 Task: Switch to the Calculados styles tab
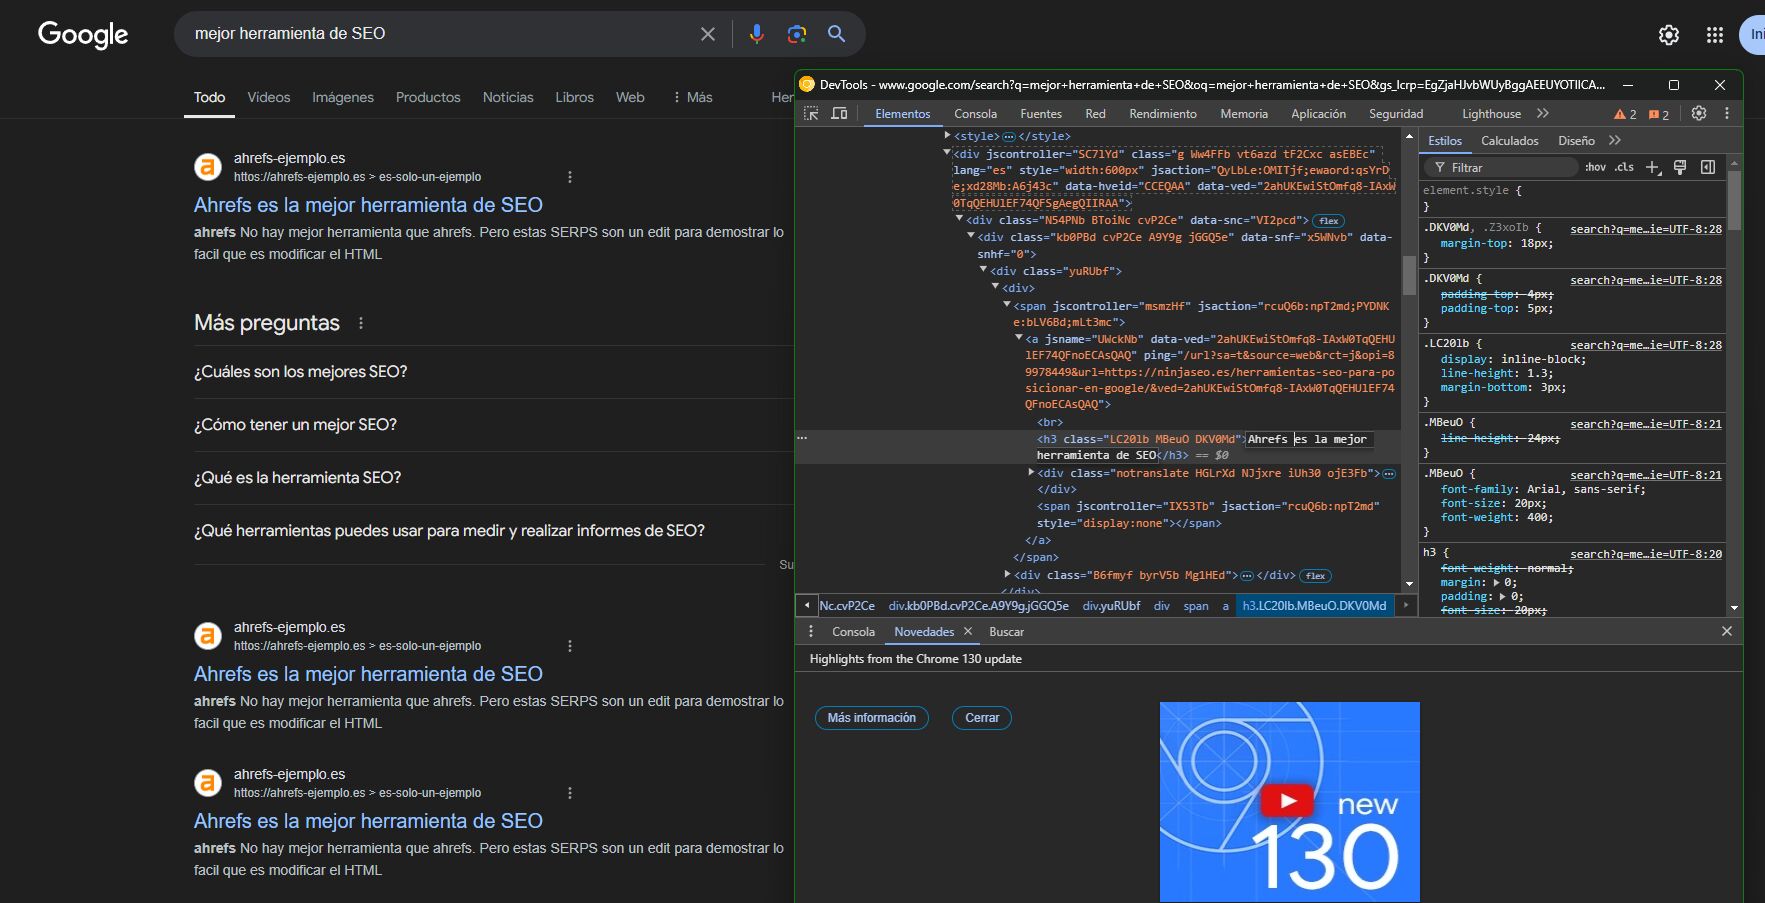pyautogui.click(x=1509, y=140)
